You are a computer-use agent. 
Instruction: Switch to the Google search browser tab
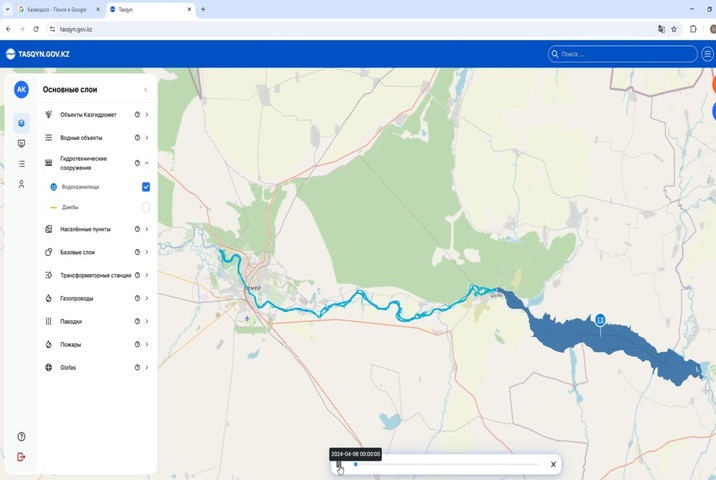55,9
